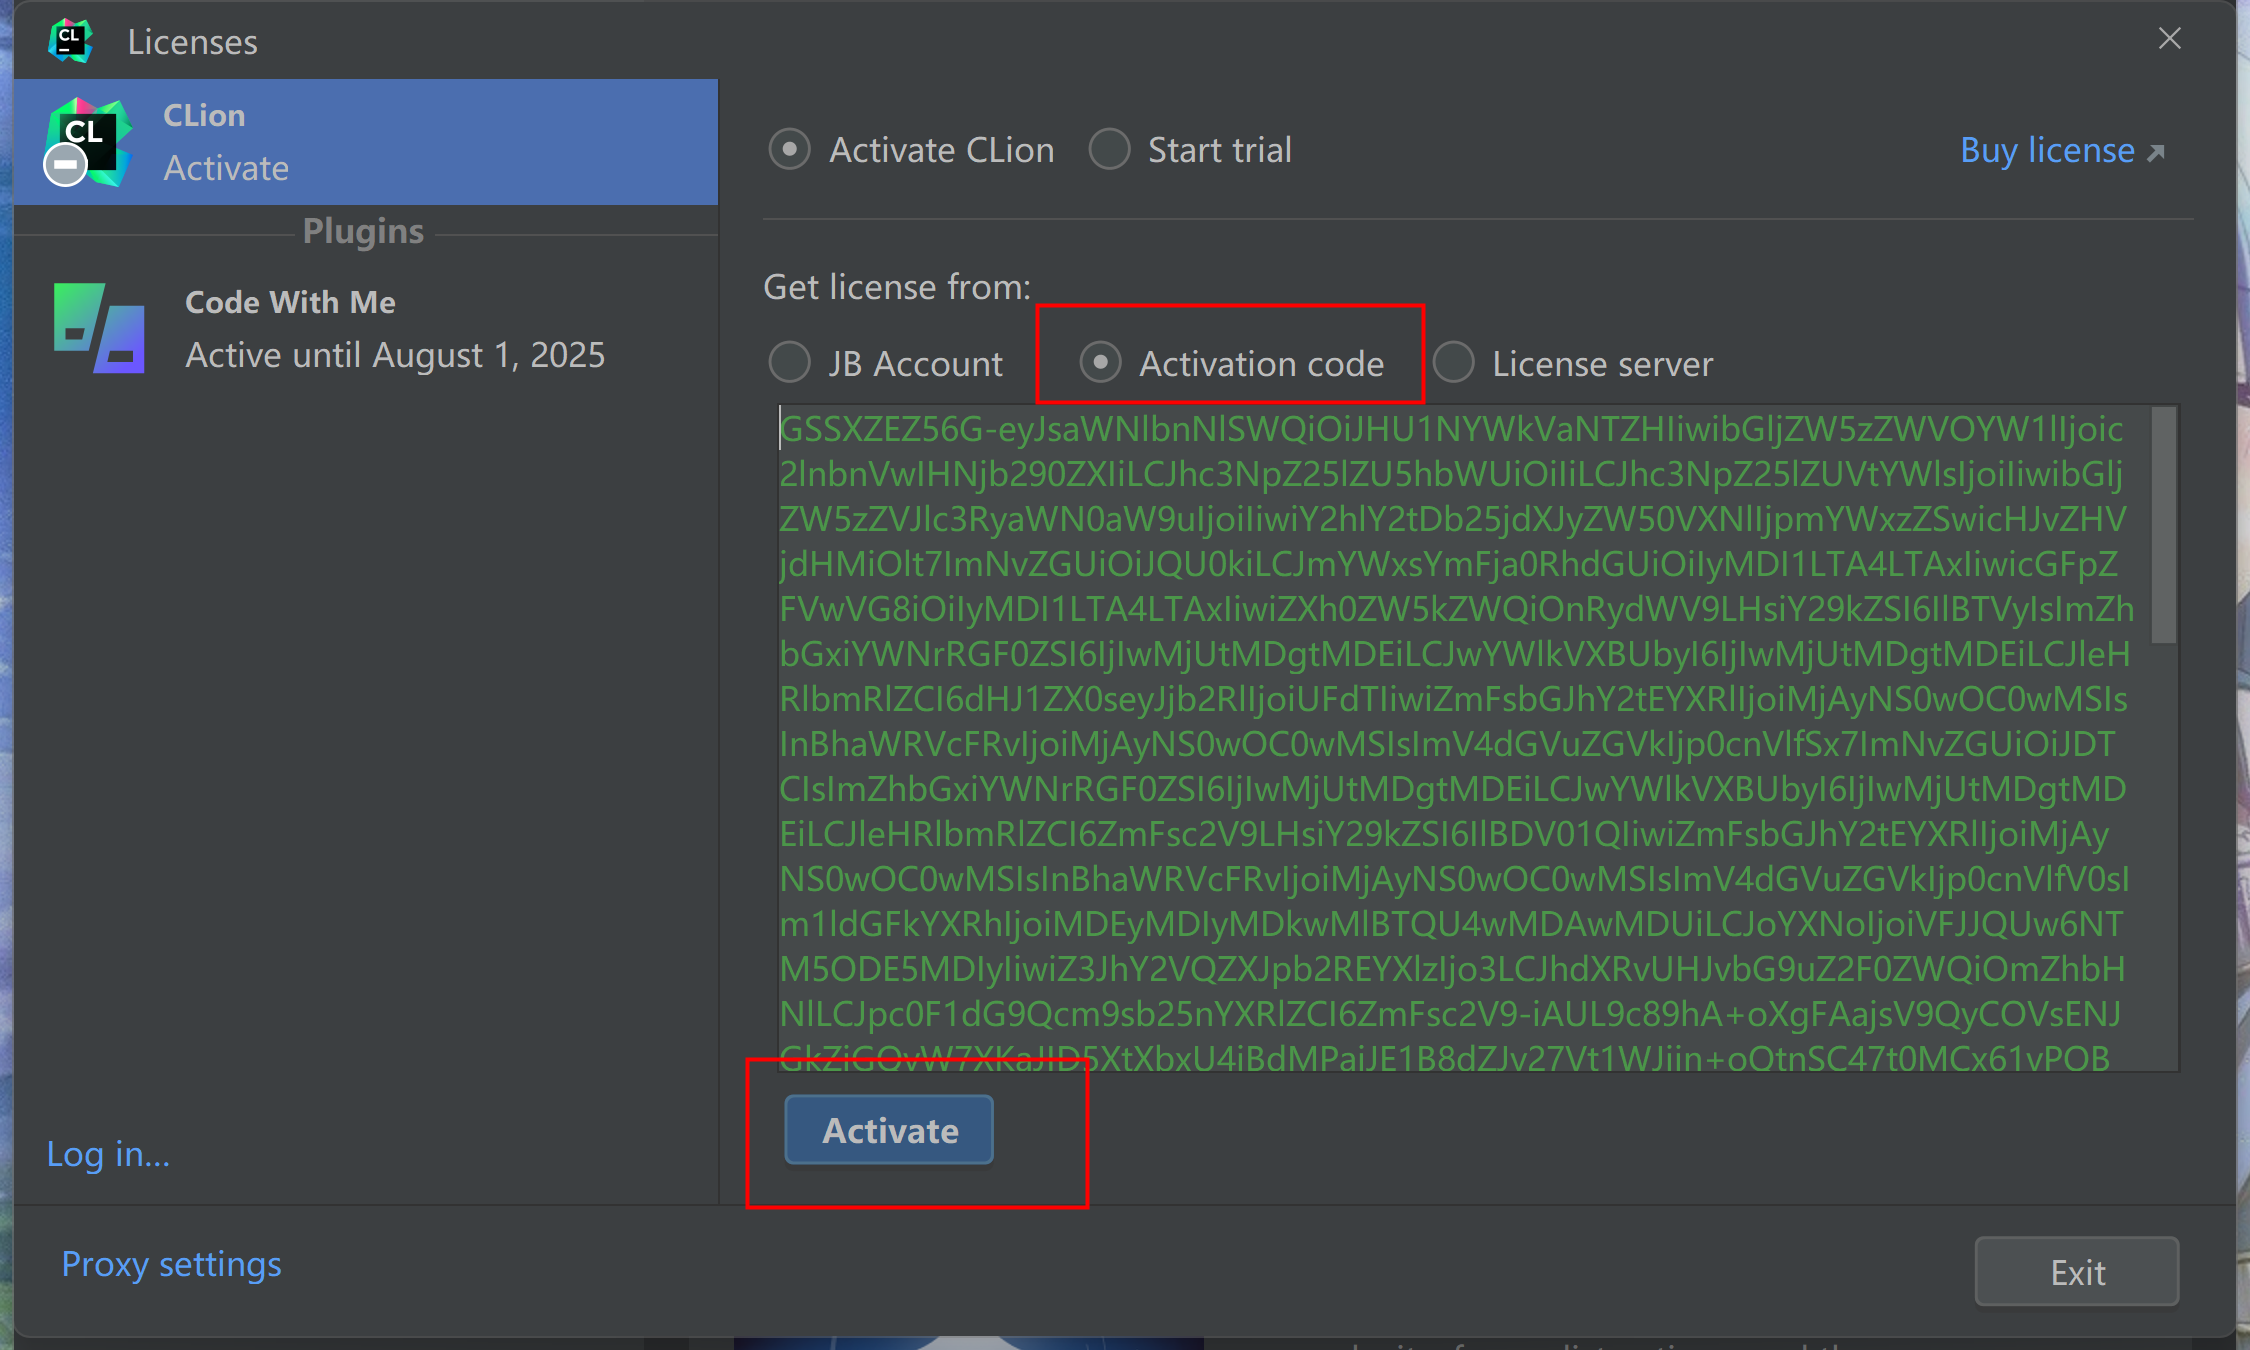Click the activation code box scrollbar

point(2163,525)
